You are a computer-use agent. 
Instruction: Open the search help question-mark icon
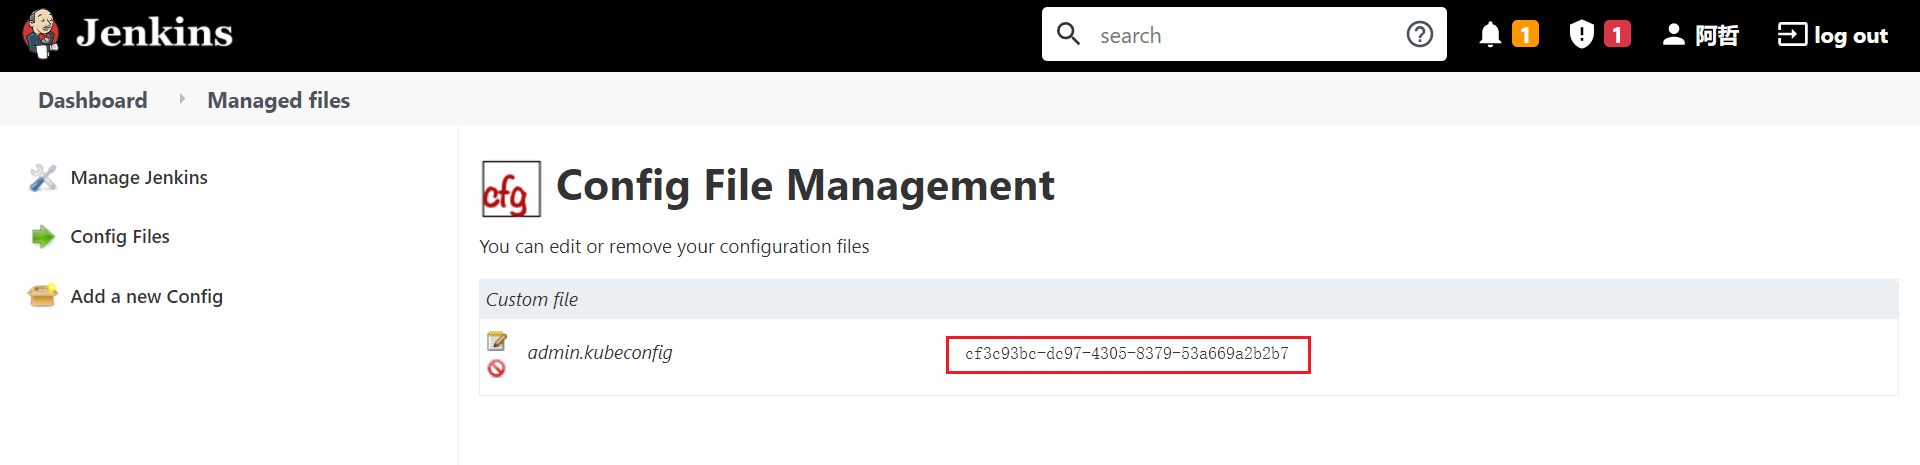[1419, 35]
